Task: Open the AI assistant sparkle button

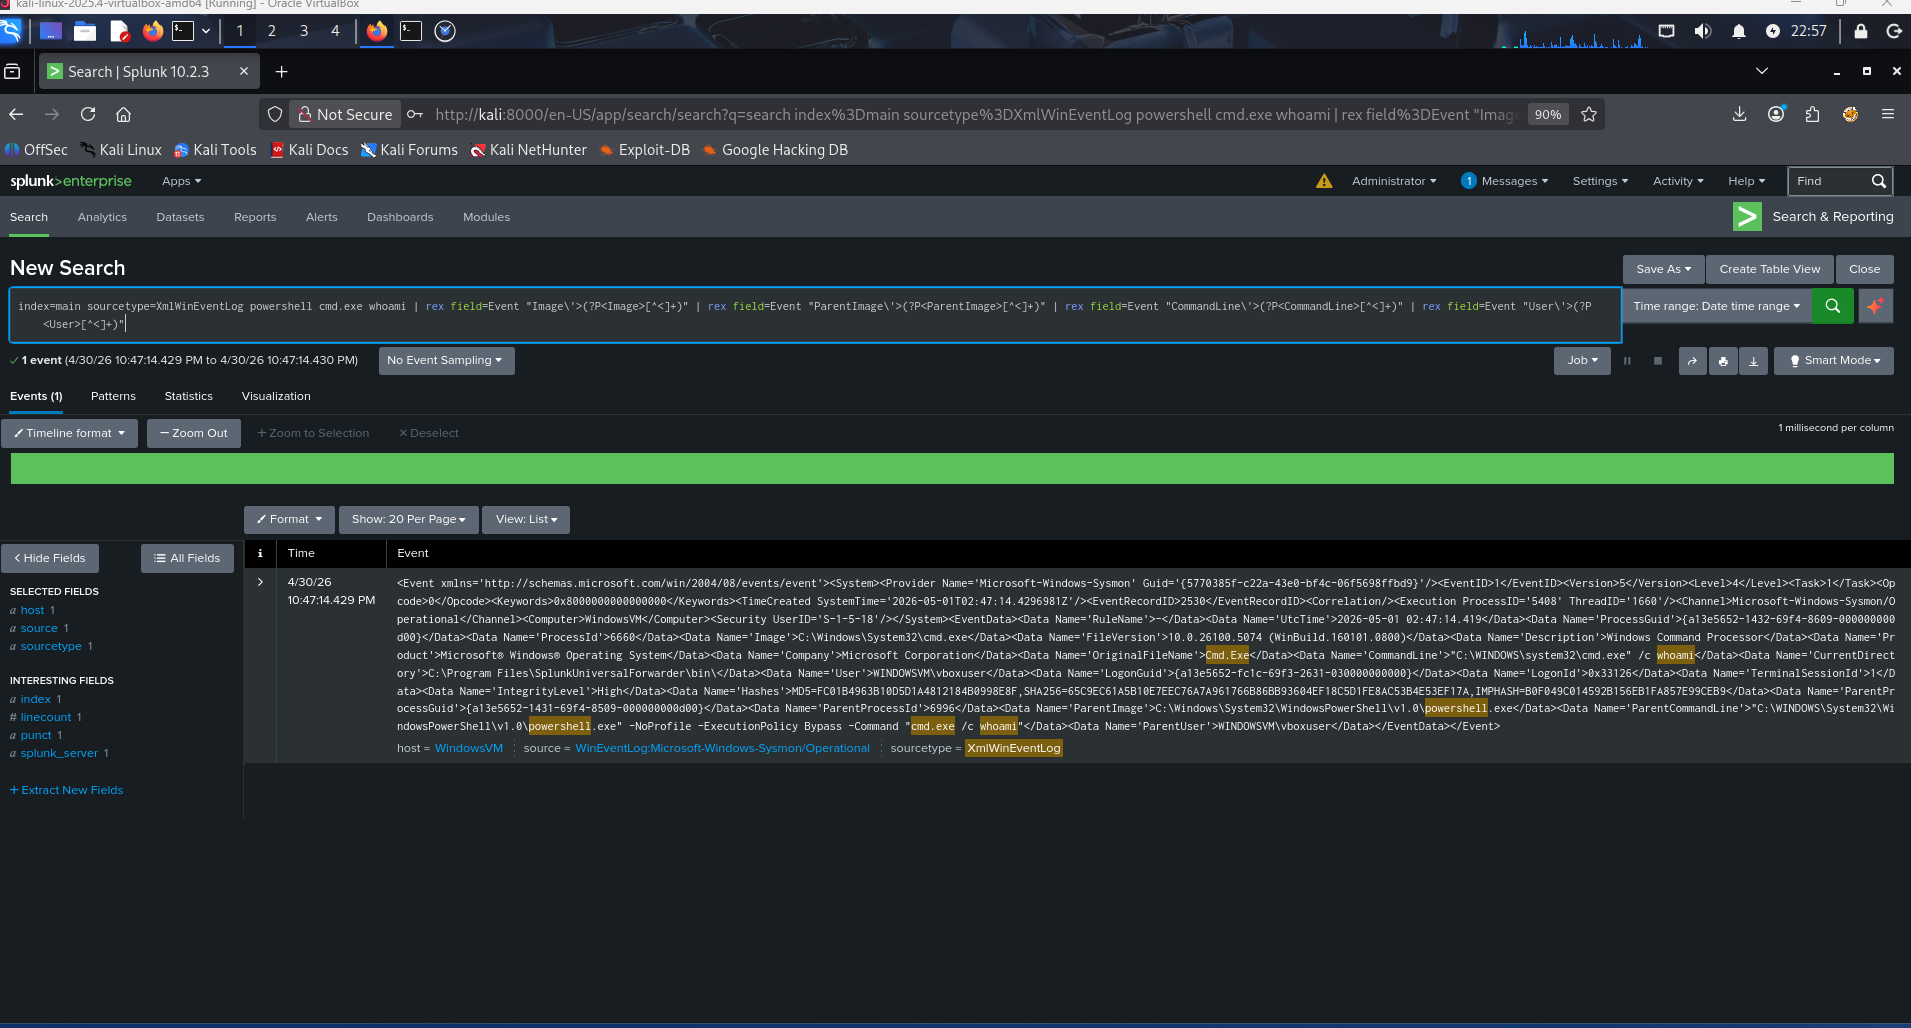Action: pos(1875,306)
